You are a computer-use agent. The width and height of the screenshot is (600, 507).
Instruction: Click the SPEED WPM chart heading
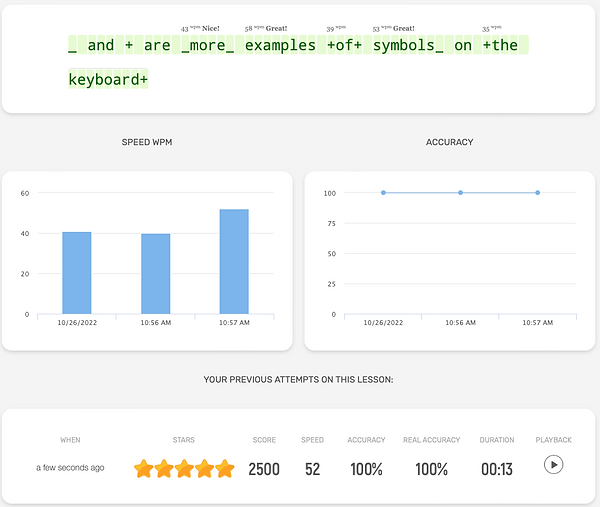[147, 143]
